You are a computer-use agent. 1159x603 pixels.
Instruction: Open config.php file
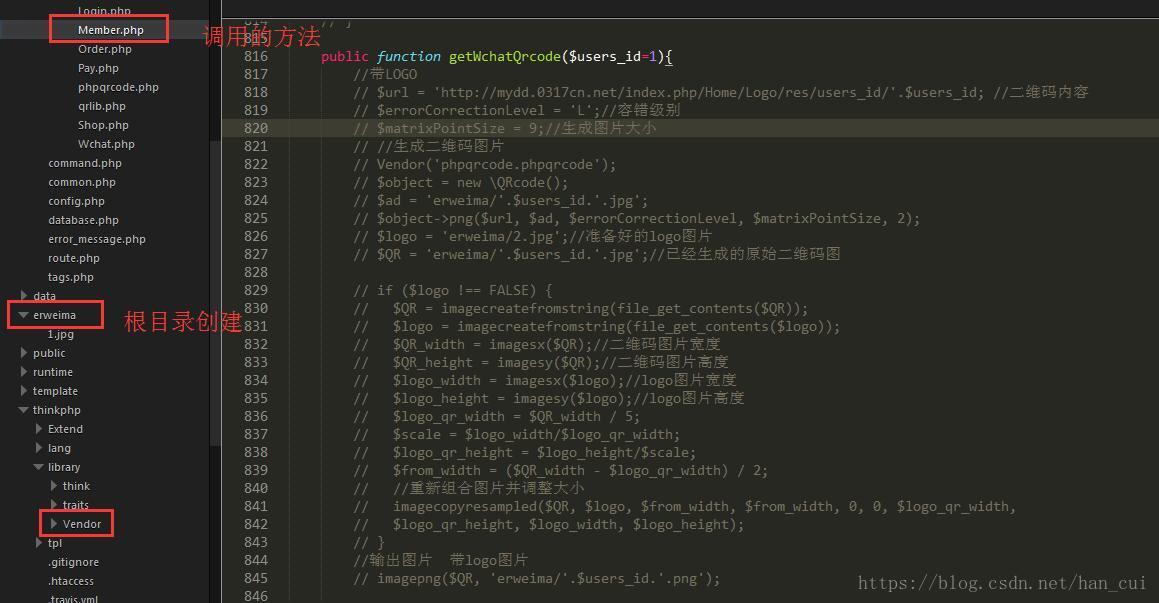click(77, 201)
